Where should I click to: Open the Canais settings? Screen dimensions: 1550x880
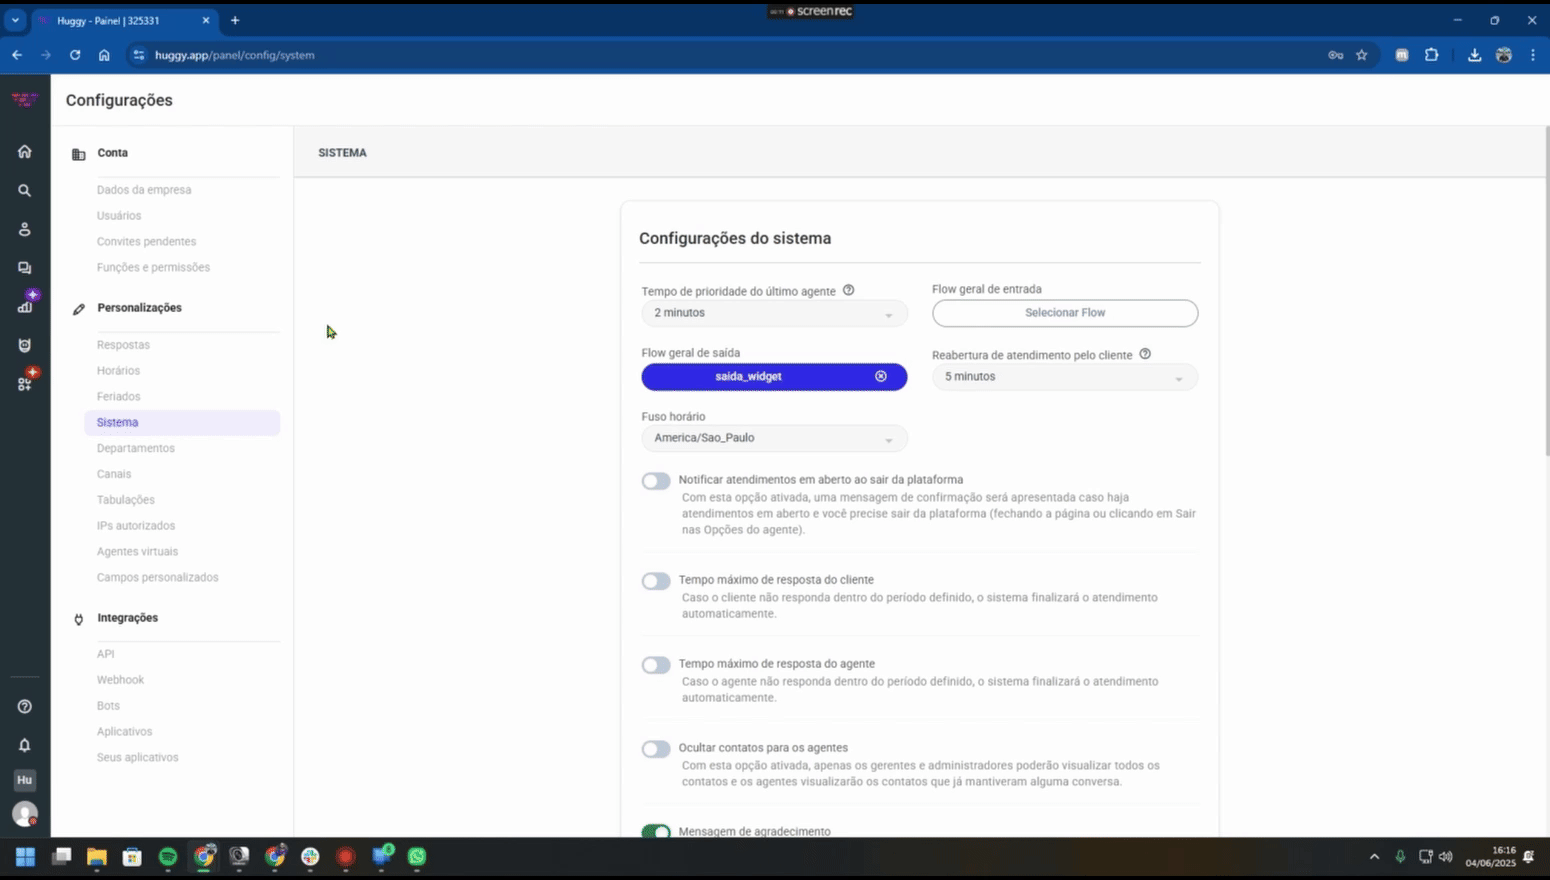(114, 474)
